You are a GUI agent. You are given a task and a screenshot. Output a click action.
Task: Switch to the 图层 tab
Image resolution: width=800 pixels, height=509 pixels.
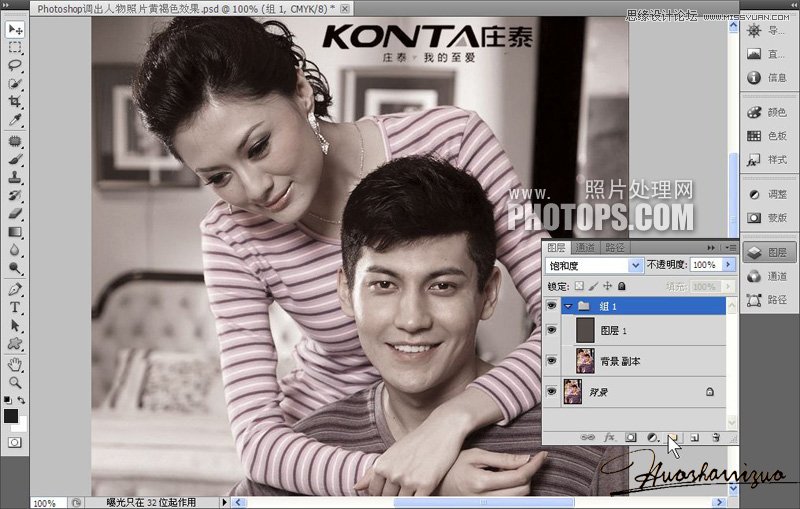tap(556, 248)
